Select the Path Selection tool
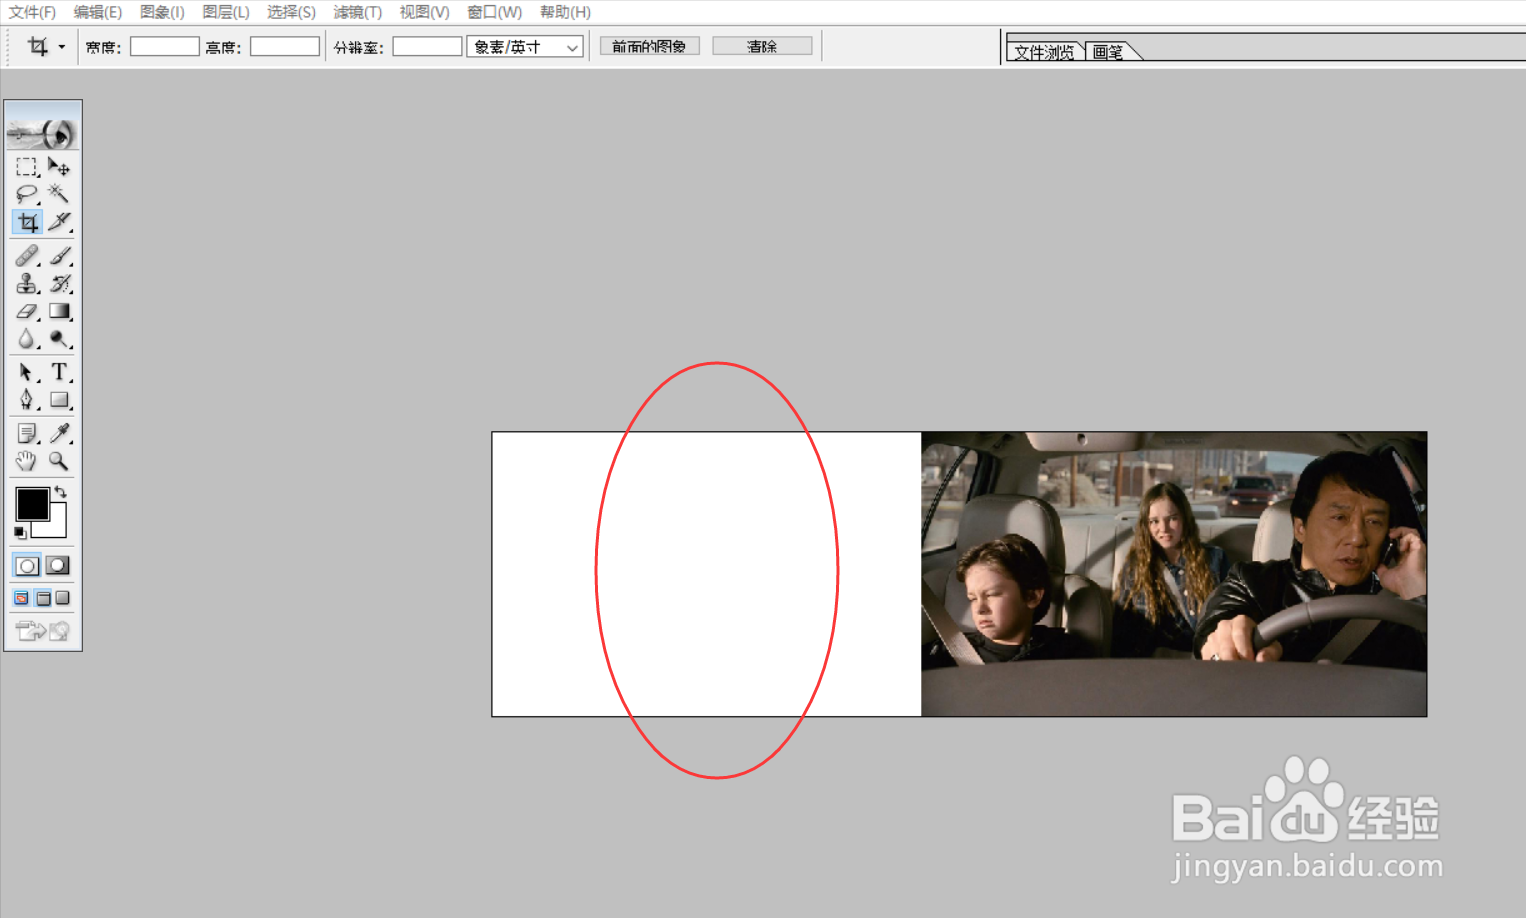 coord(27,372)
